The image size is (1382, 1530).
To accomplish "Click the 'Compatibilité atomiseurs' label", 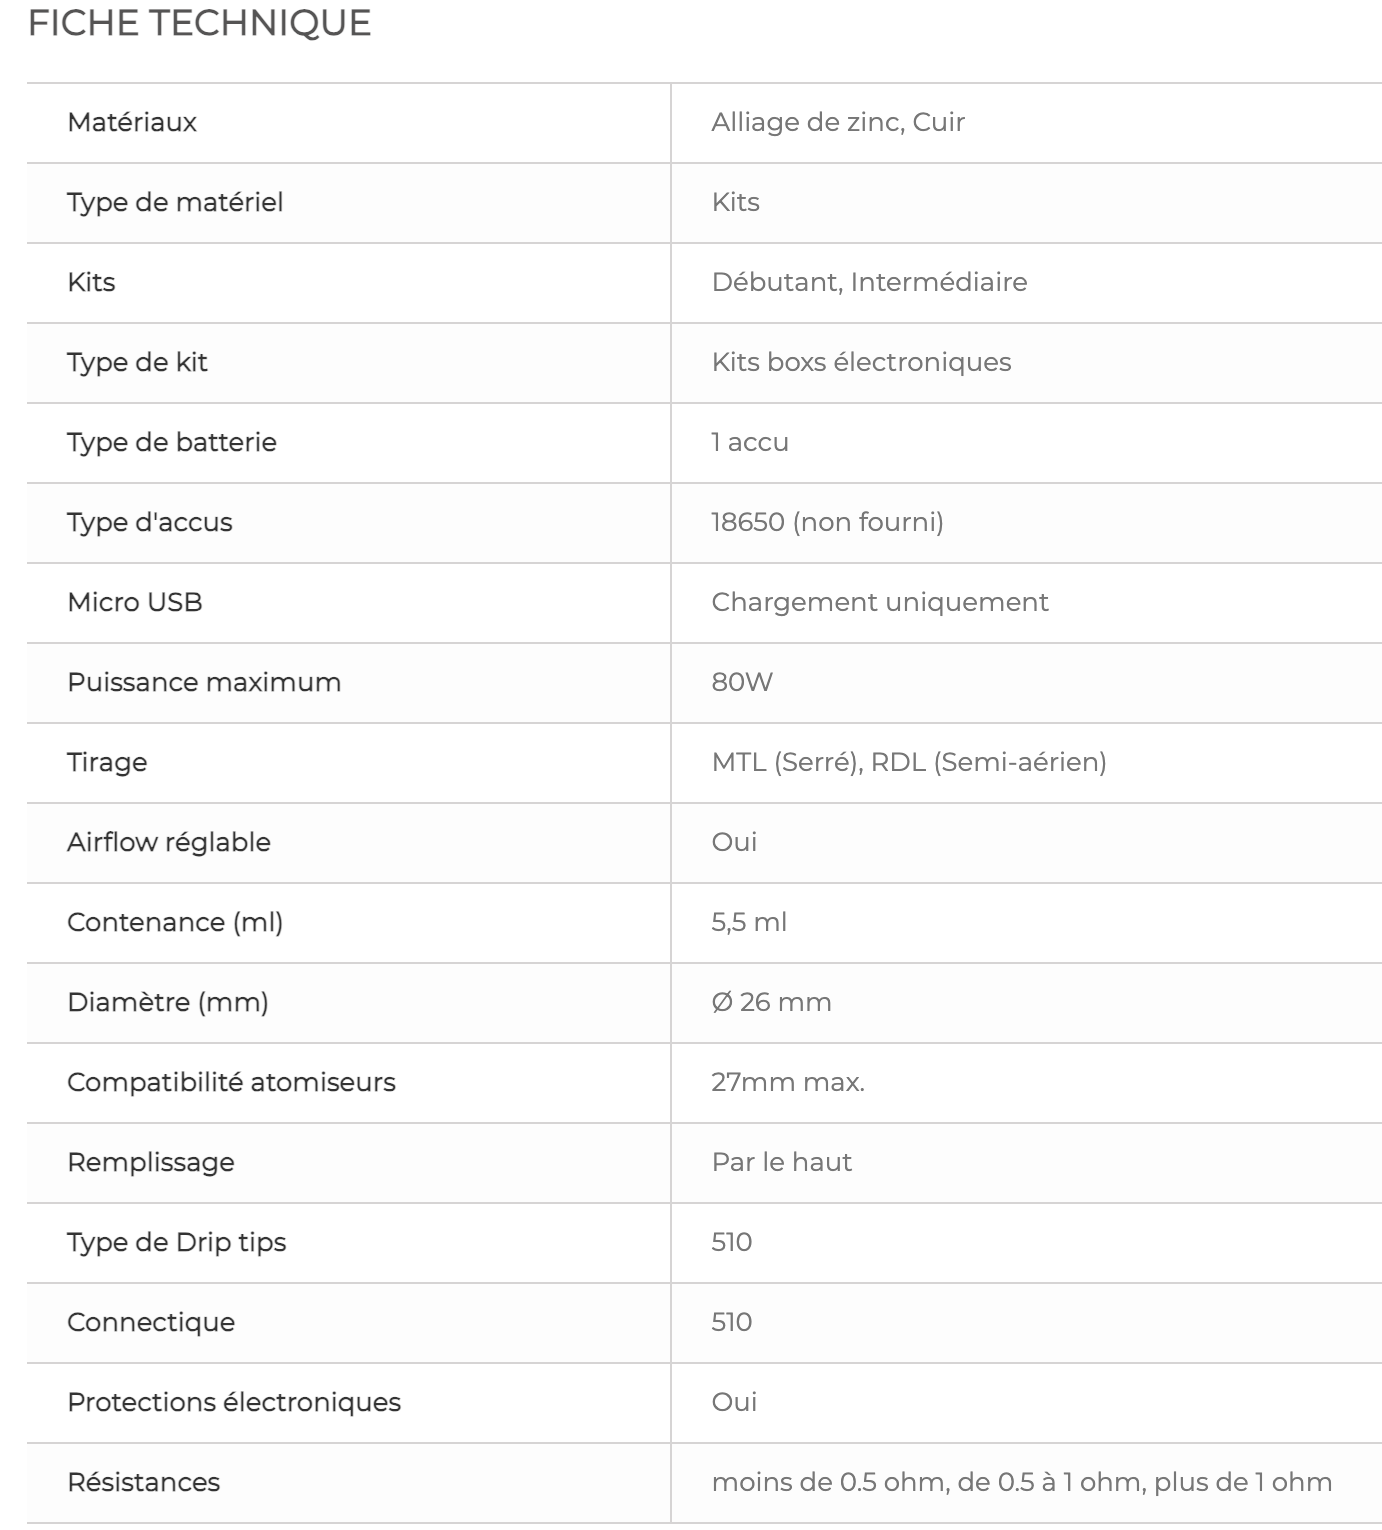I will pyautogui.click(x=231, y=1082).
